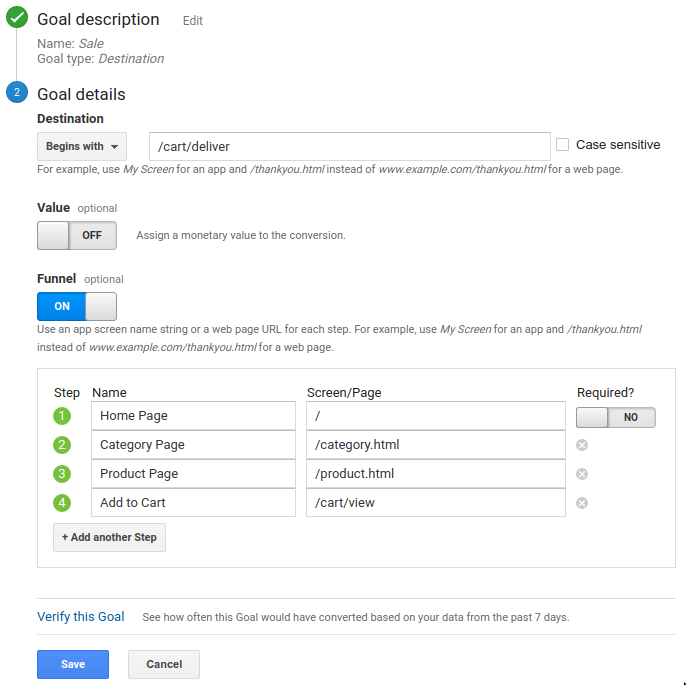Viewport: 686px width, 685px height.
Task: Click the green step 1 number badge
Action: click(62, 416)
